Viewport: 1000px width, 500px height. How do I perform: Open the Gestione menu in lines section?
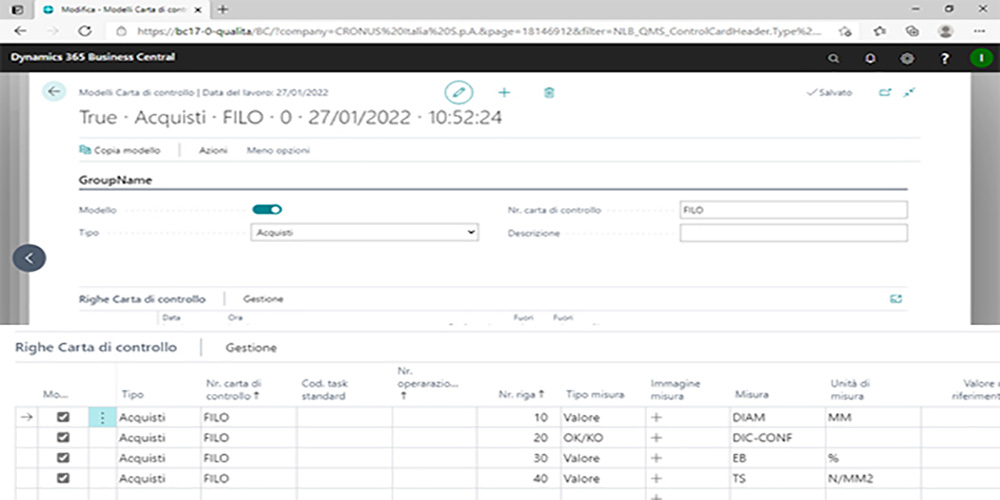point(251,348)
